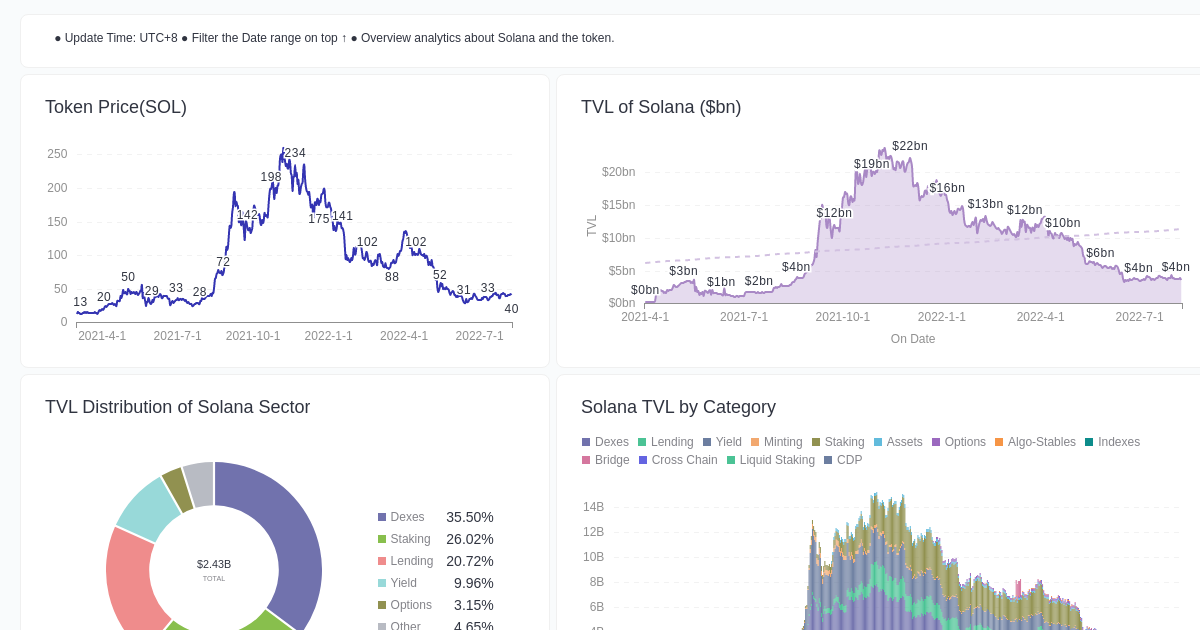Click the Token Price(SOL) chart title
This screenshot has height=630, width=1200.
115,107
